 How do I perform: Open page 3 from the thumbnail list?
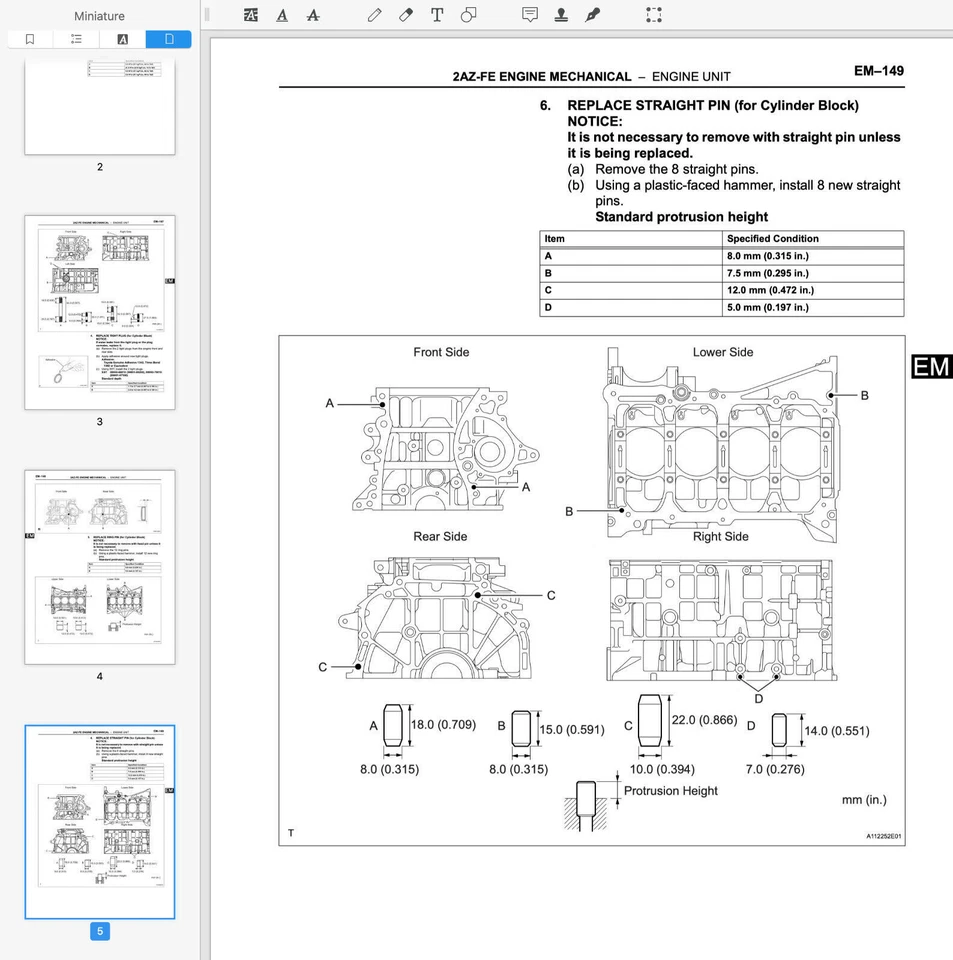point(99,310)
